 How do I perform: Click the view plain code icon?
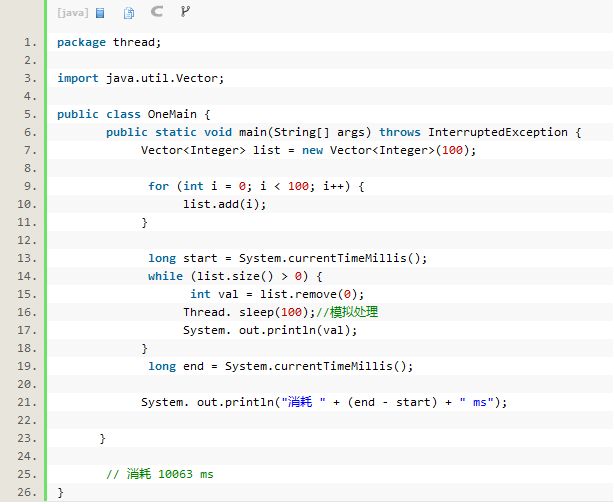[x=100, y=13]
